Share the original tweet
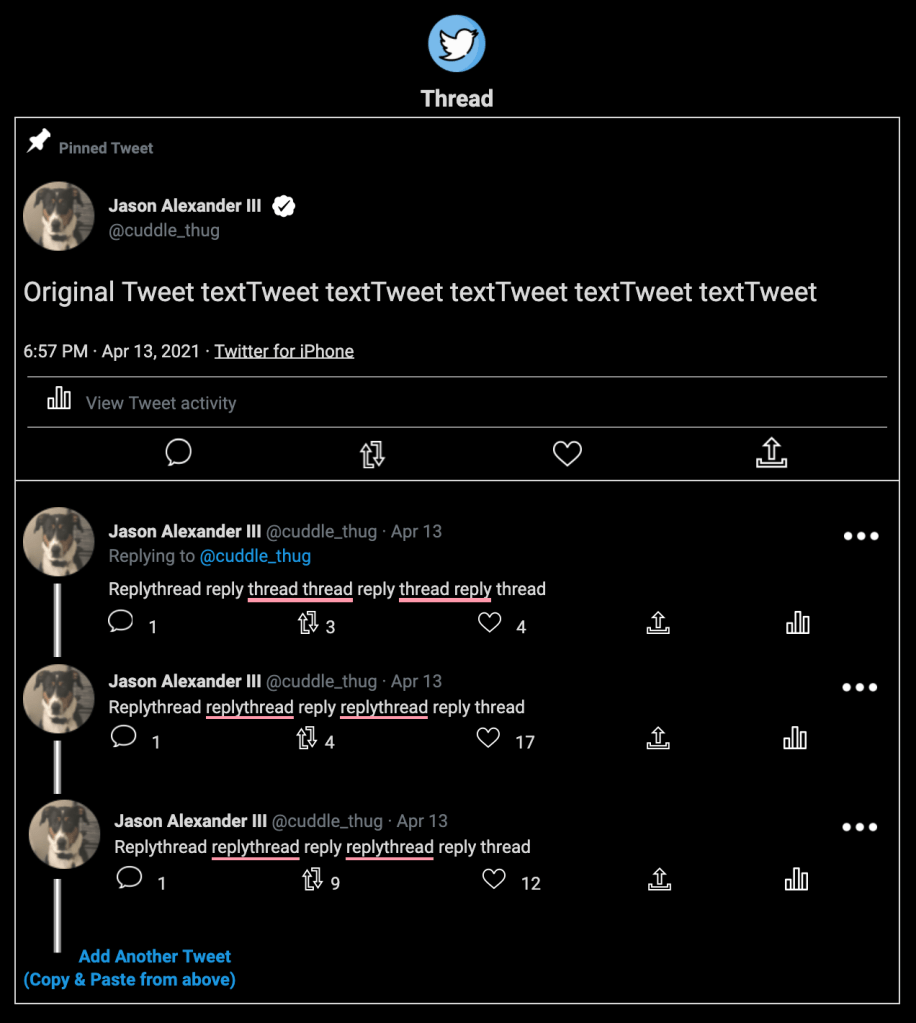 pyautogui.click(x=771, y=453)
